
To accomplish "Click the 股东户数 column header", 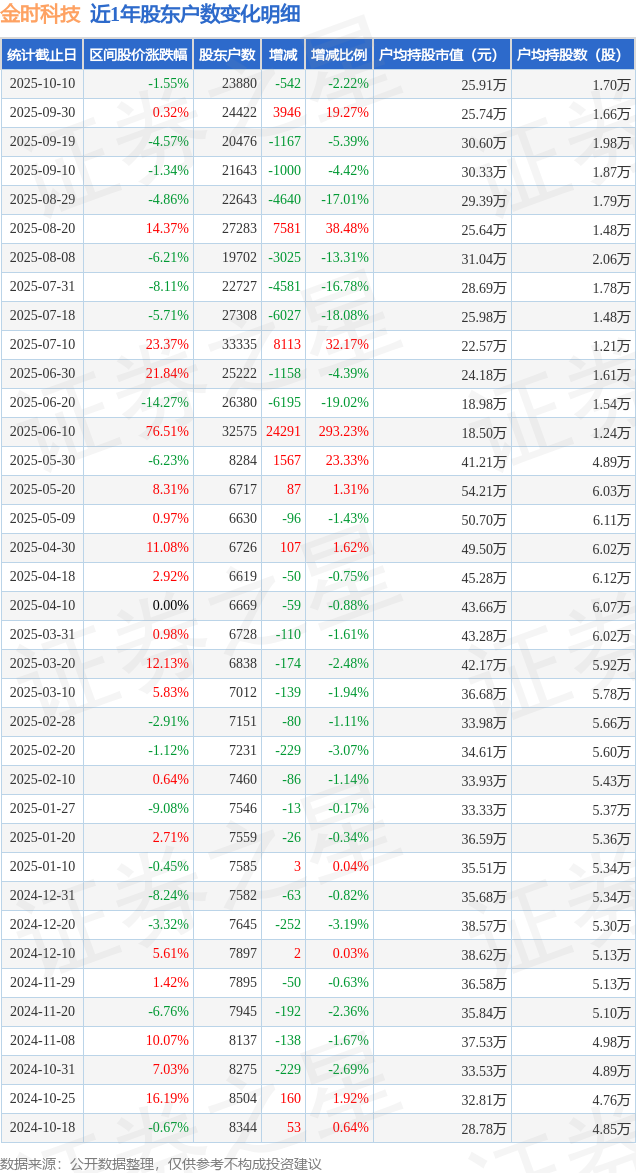I will (x=227, y=55).
